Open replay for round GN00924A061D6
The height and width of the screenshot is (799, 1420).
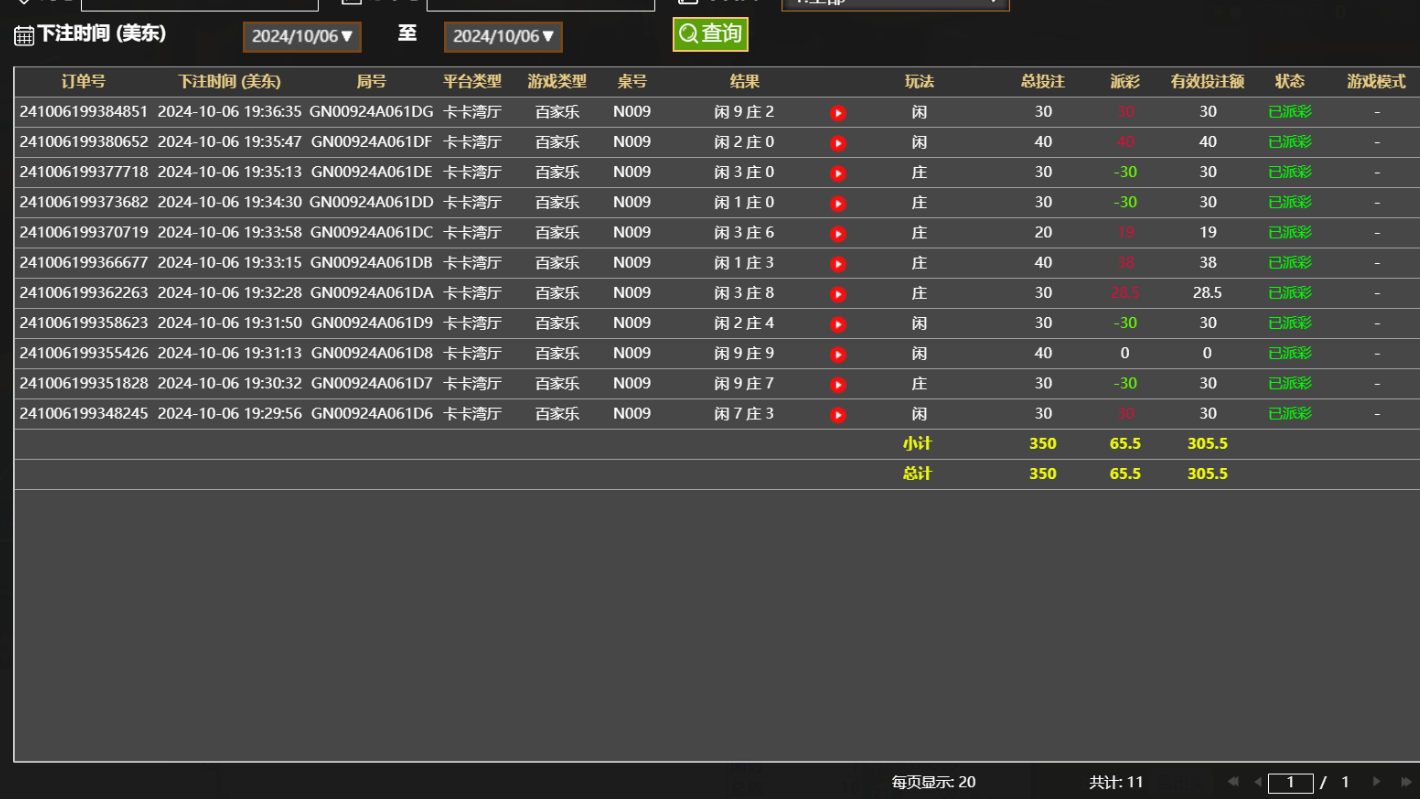[838, 414]
